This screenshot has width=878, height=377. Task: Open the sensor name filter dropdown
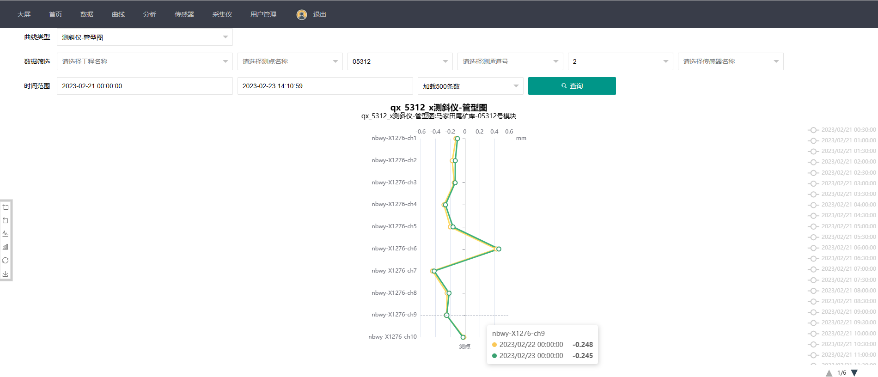coord(731,61)
